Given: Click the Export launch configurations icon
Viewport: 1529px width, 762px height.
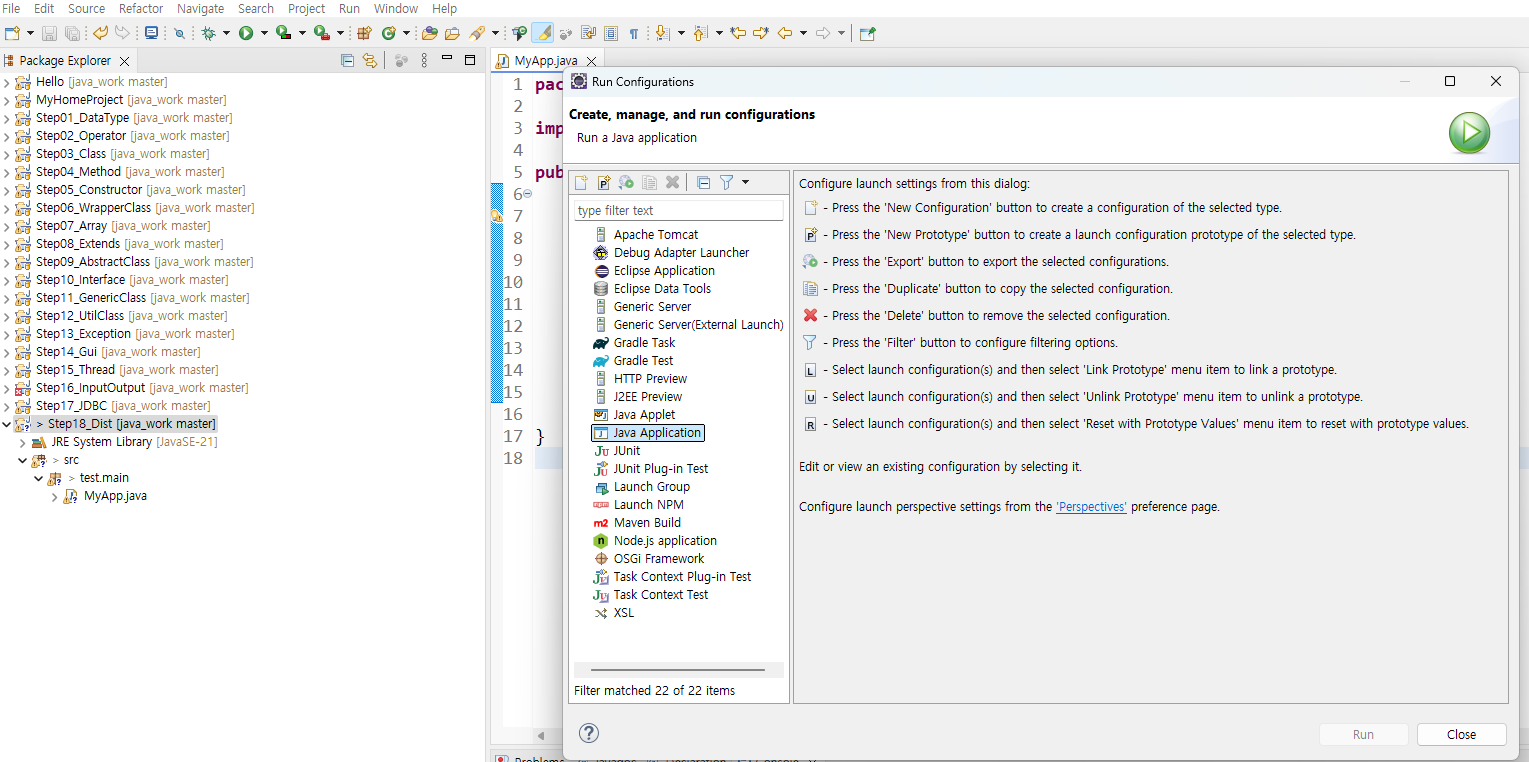Looking at the screenshot, I should [626, 182].
